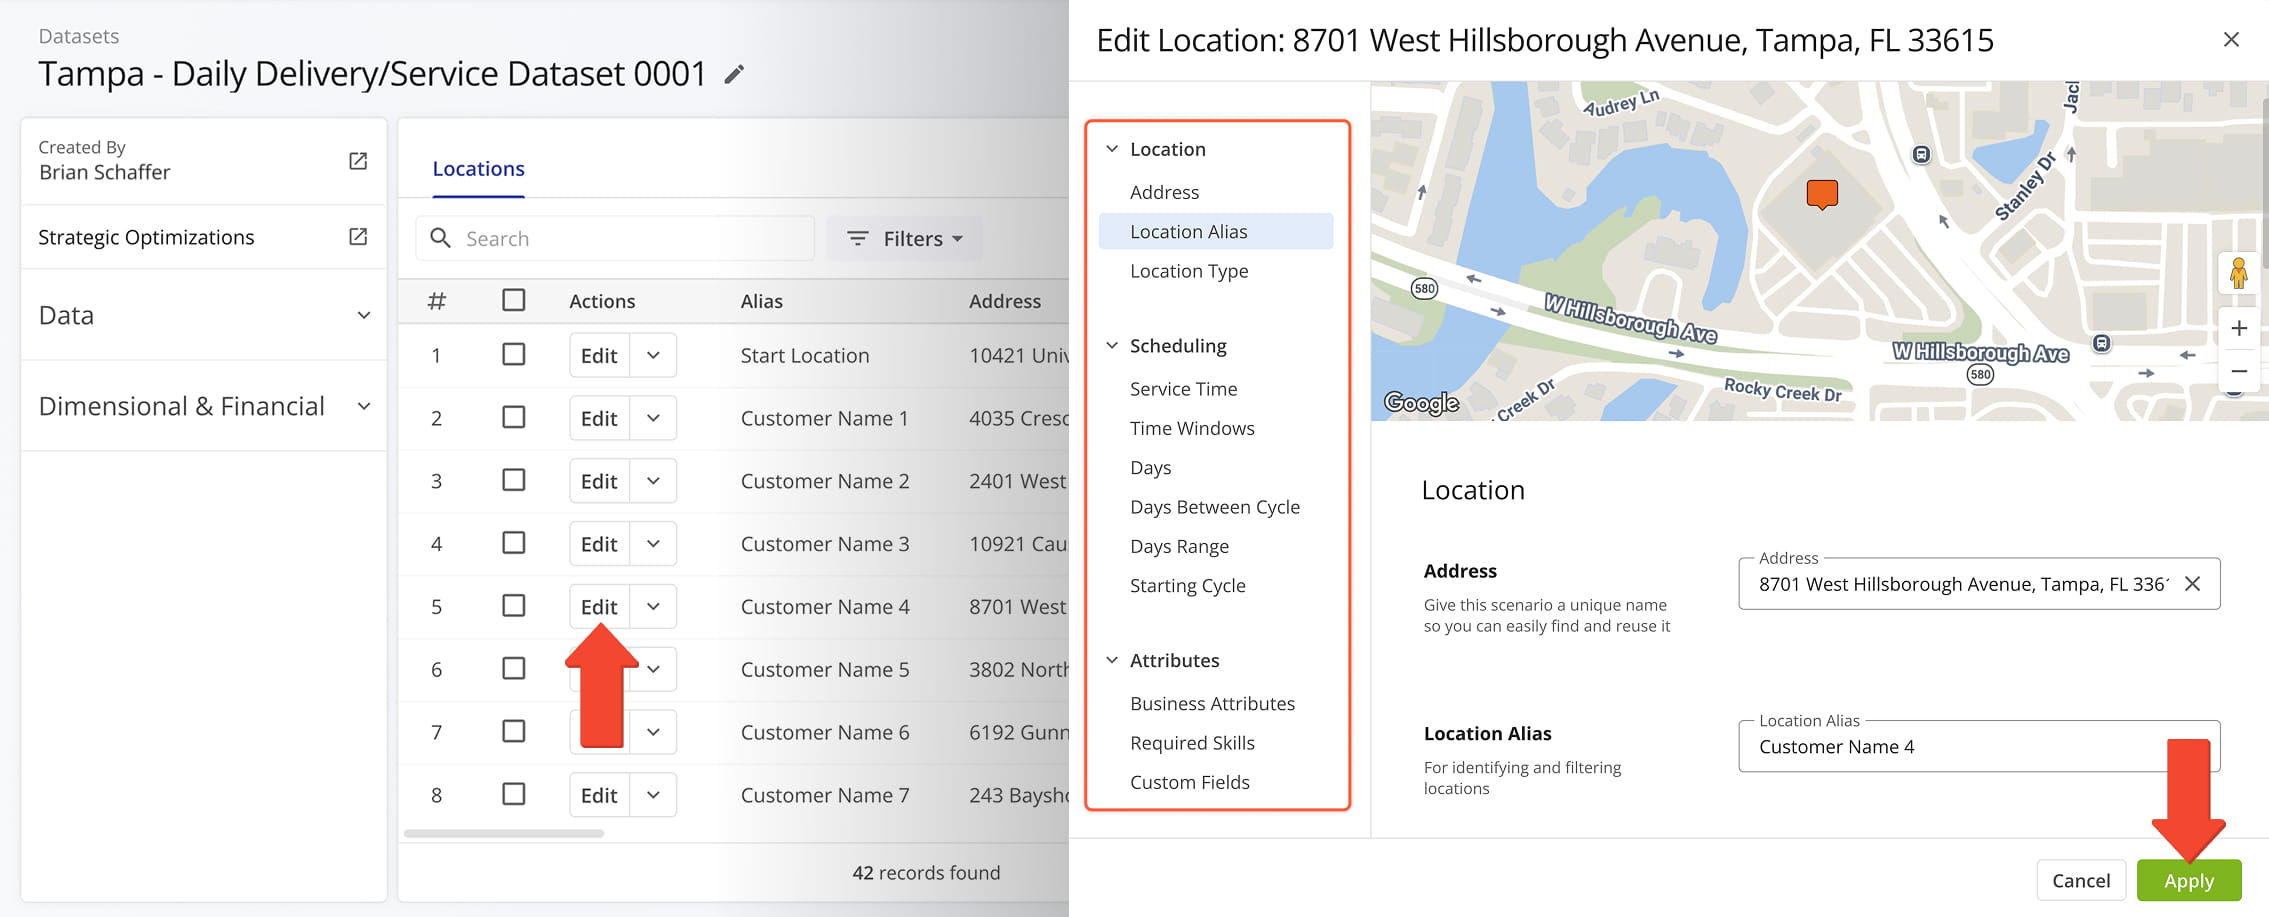Select the header select-all checkbox
Viewport: 2269px width, 917px height.
514,300
